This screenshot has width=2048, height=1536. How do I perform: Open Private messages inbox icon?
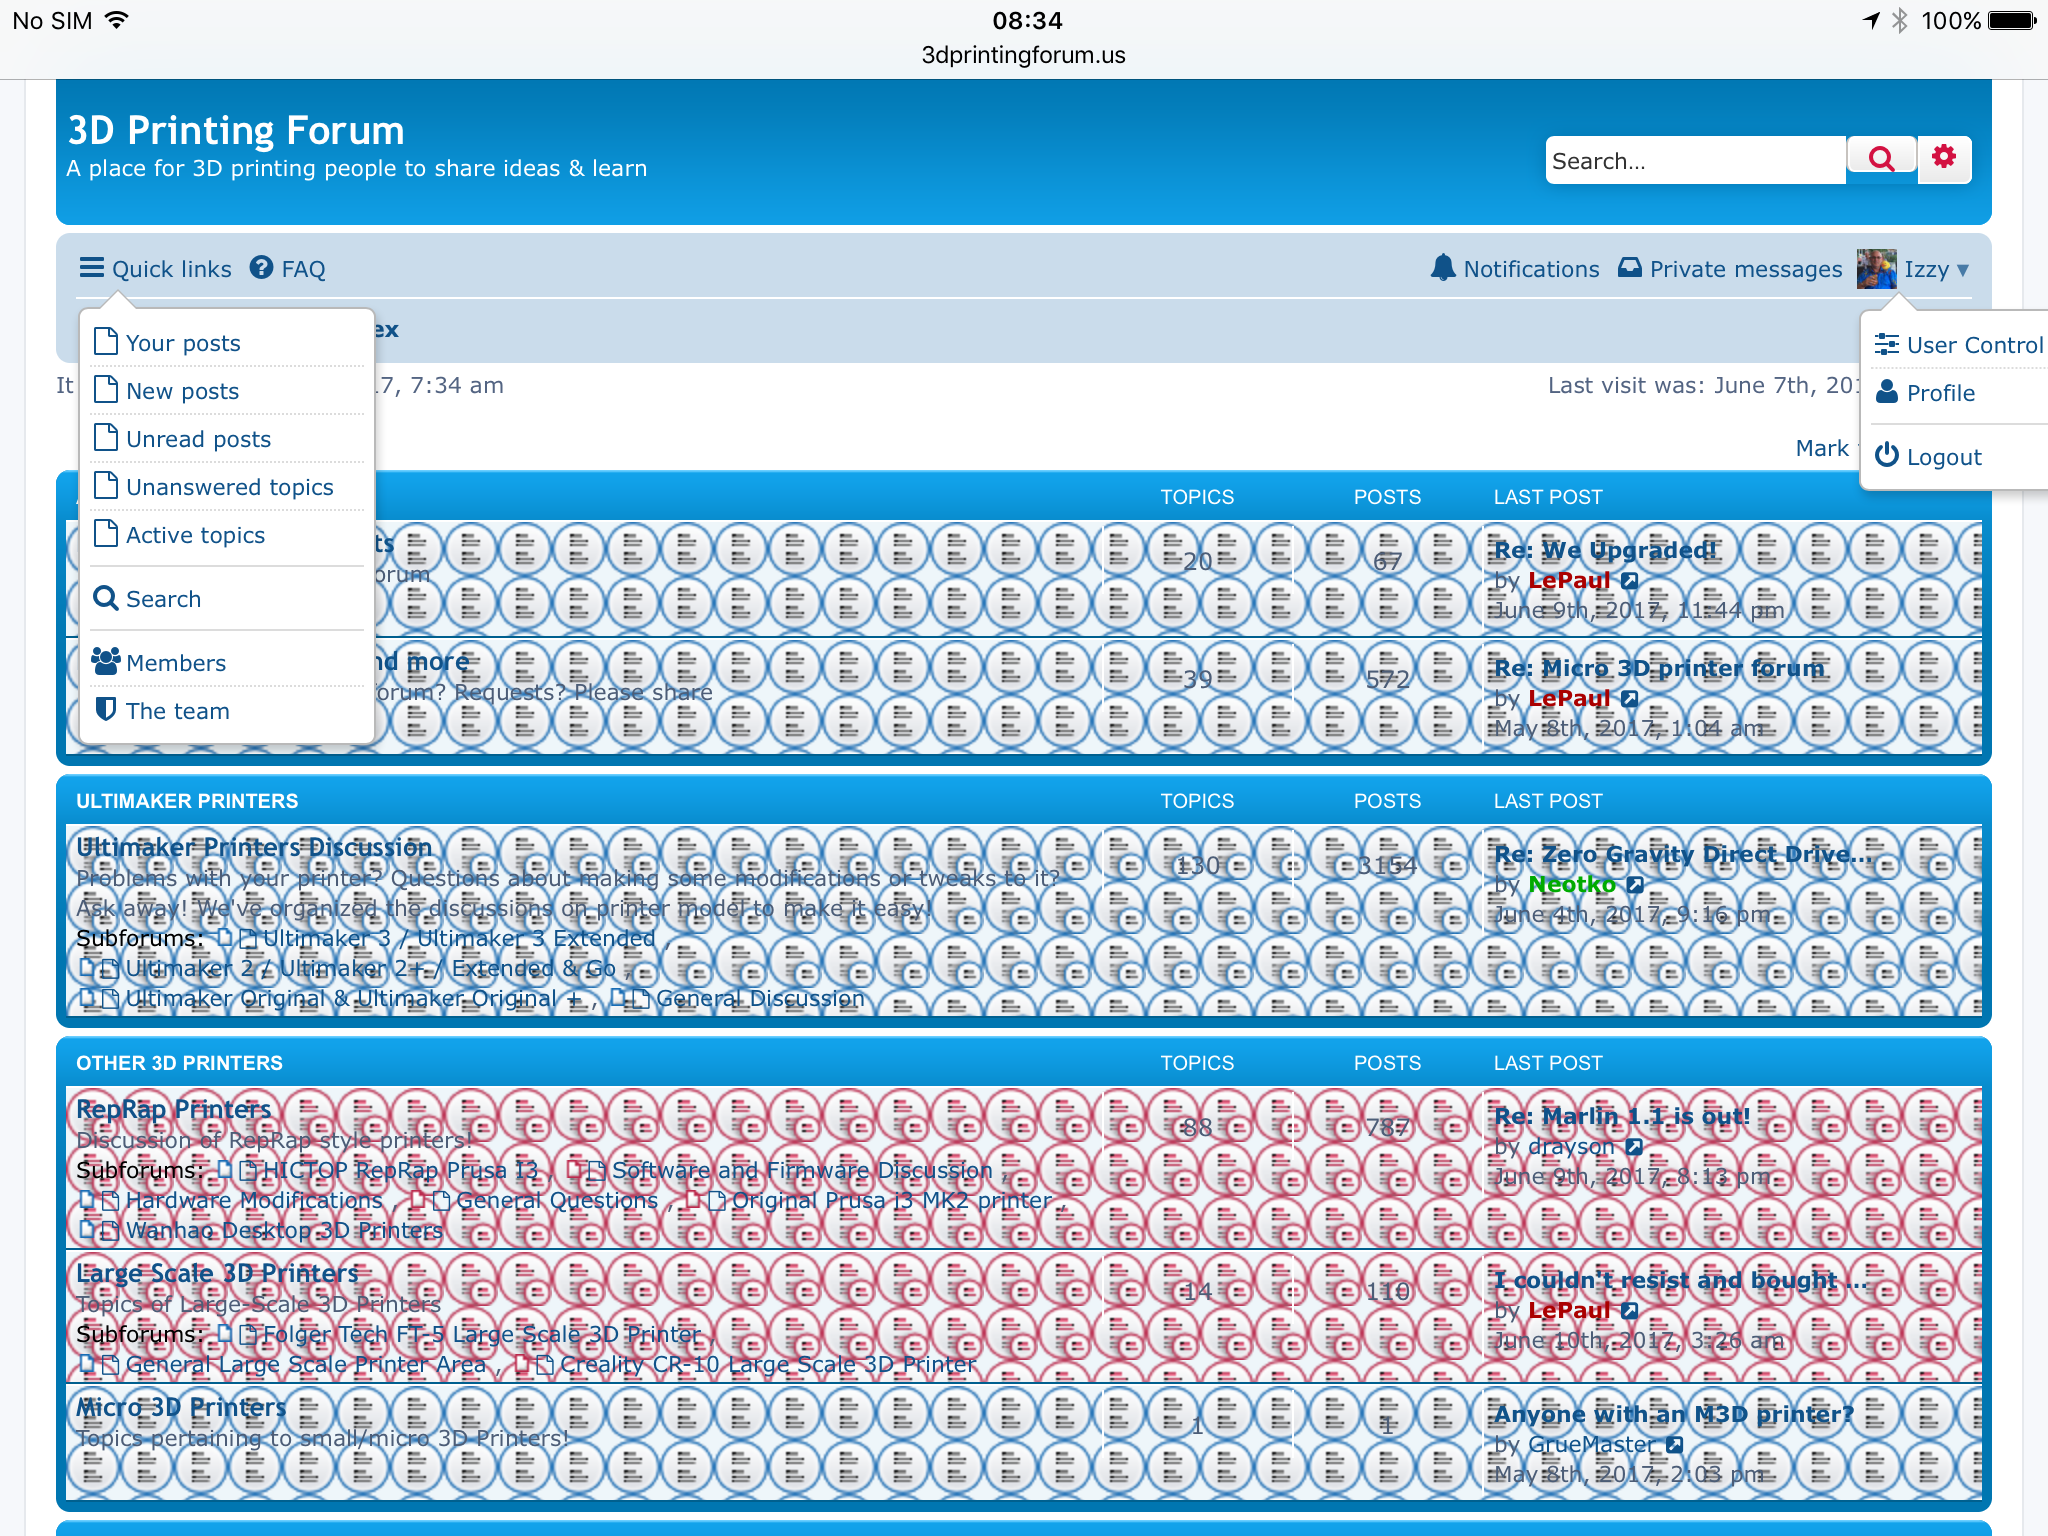pyautogui.click(x=1629, y=268)
